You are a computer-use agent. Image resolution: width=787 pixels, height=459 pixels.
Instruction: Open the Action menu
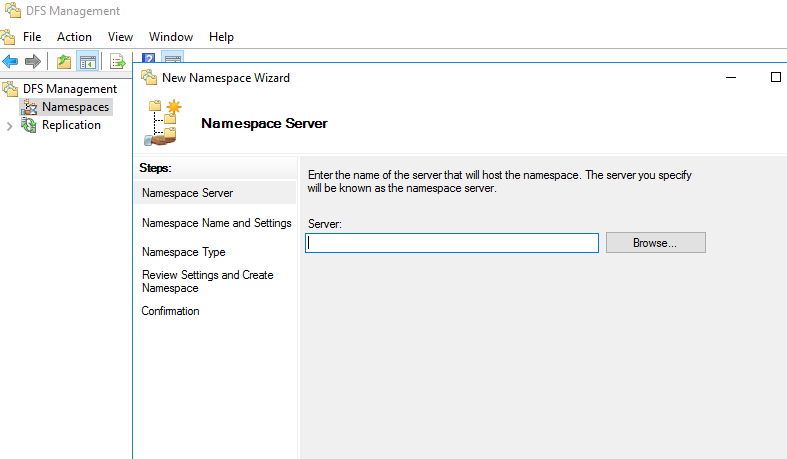pos(74,37)
